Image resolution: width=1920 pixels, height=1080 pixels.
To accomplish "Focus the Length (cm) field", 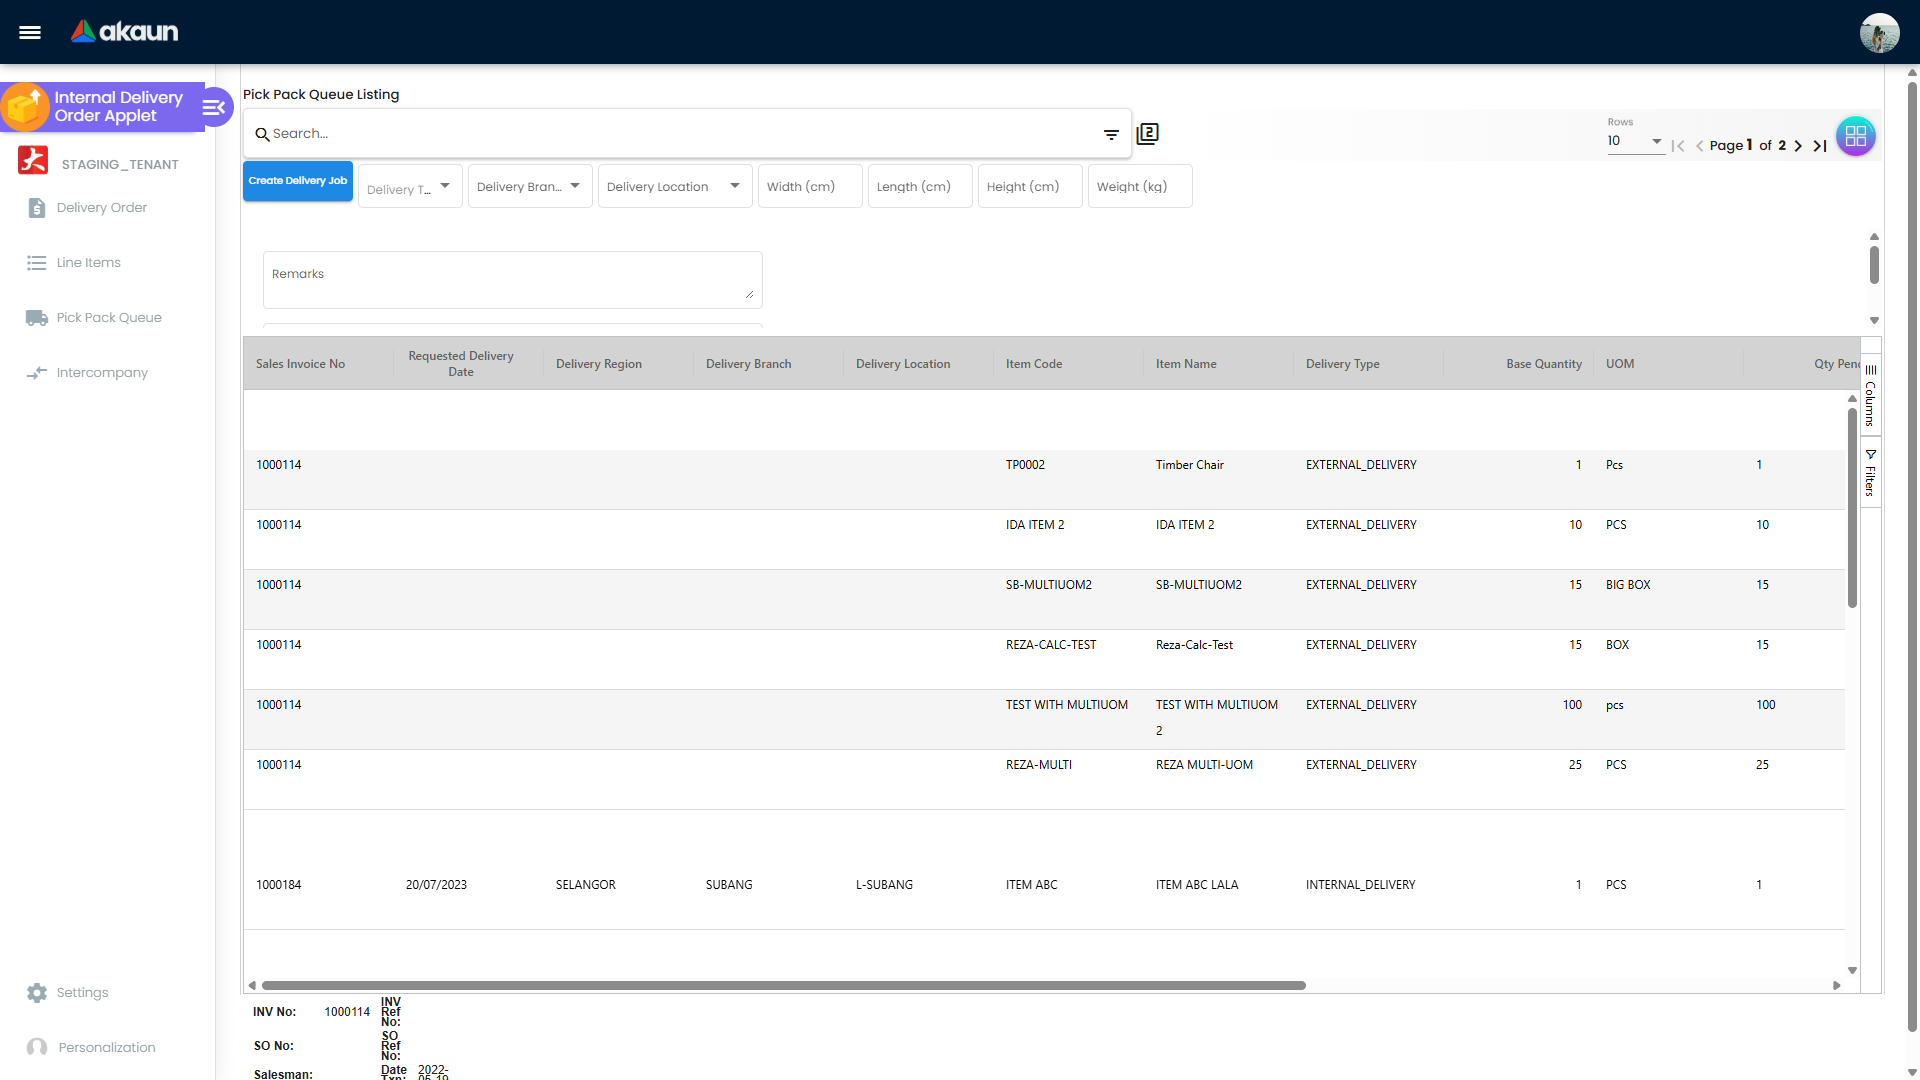I will [920, 186].
